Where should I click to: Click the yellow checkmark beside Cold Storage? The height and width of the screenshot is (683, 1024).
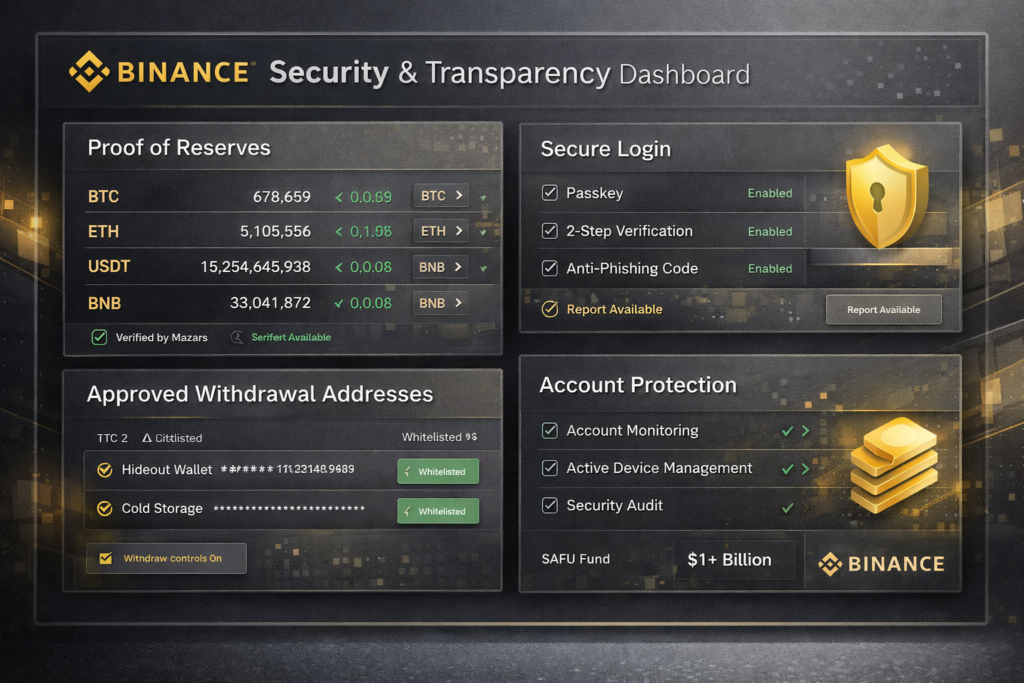click(x=103, y=509)
